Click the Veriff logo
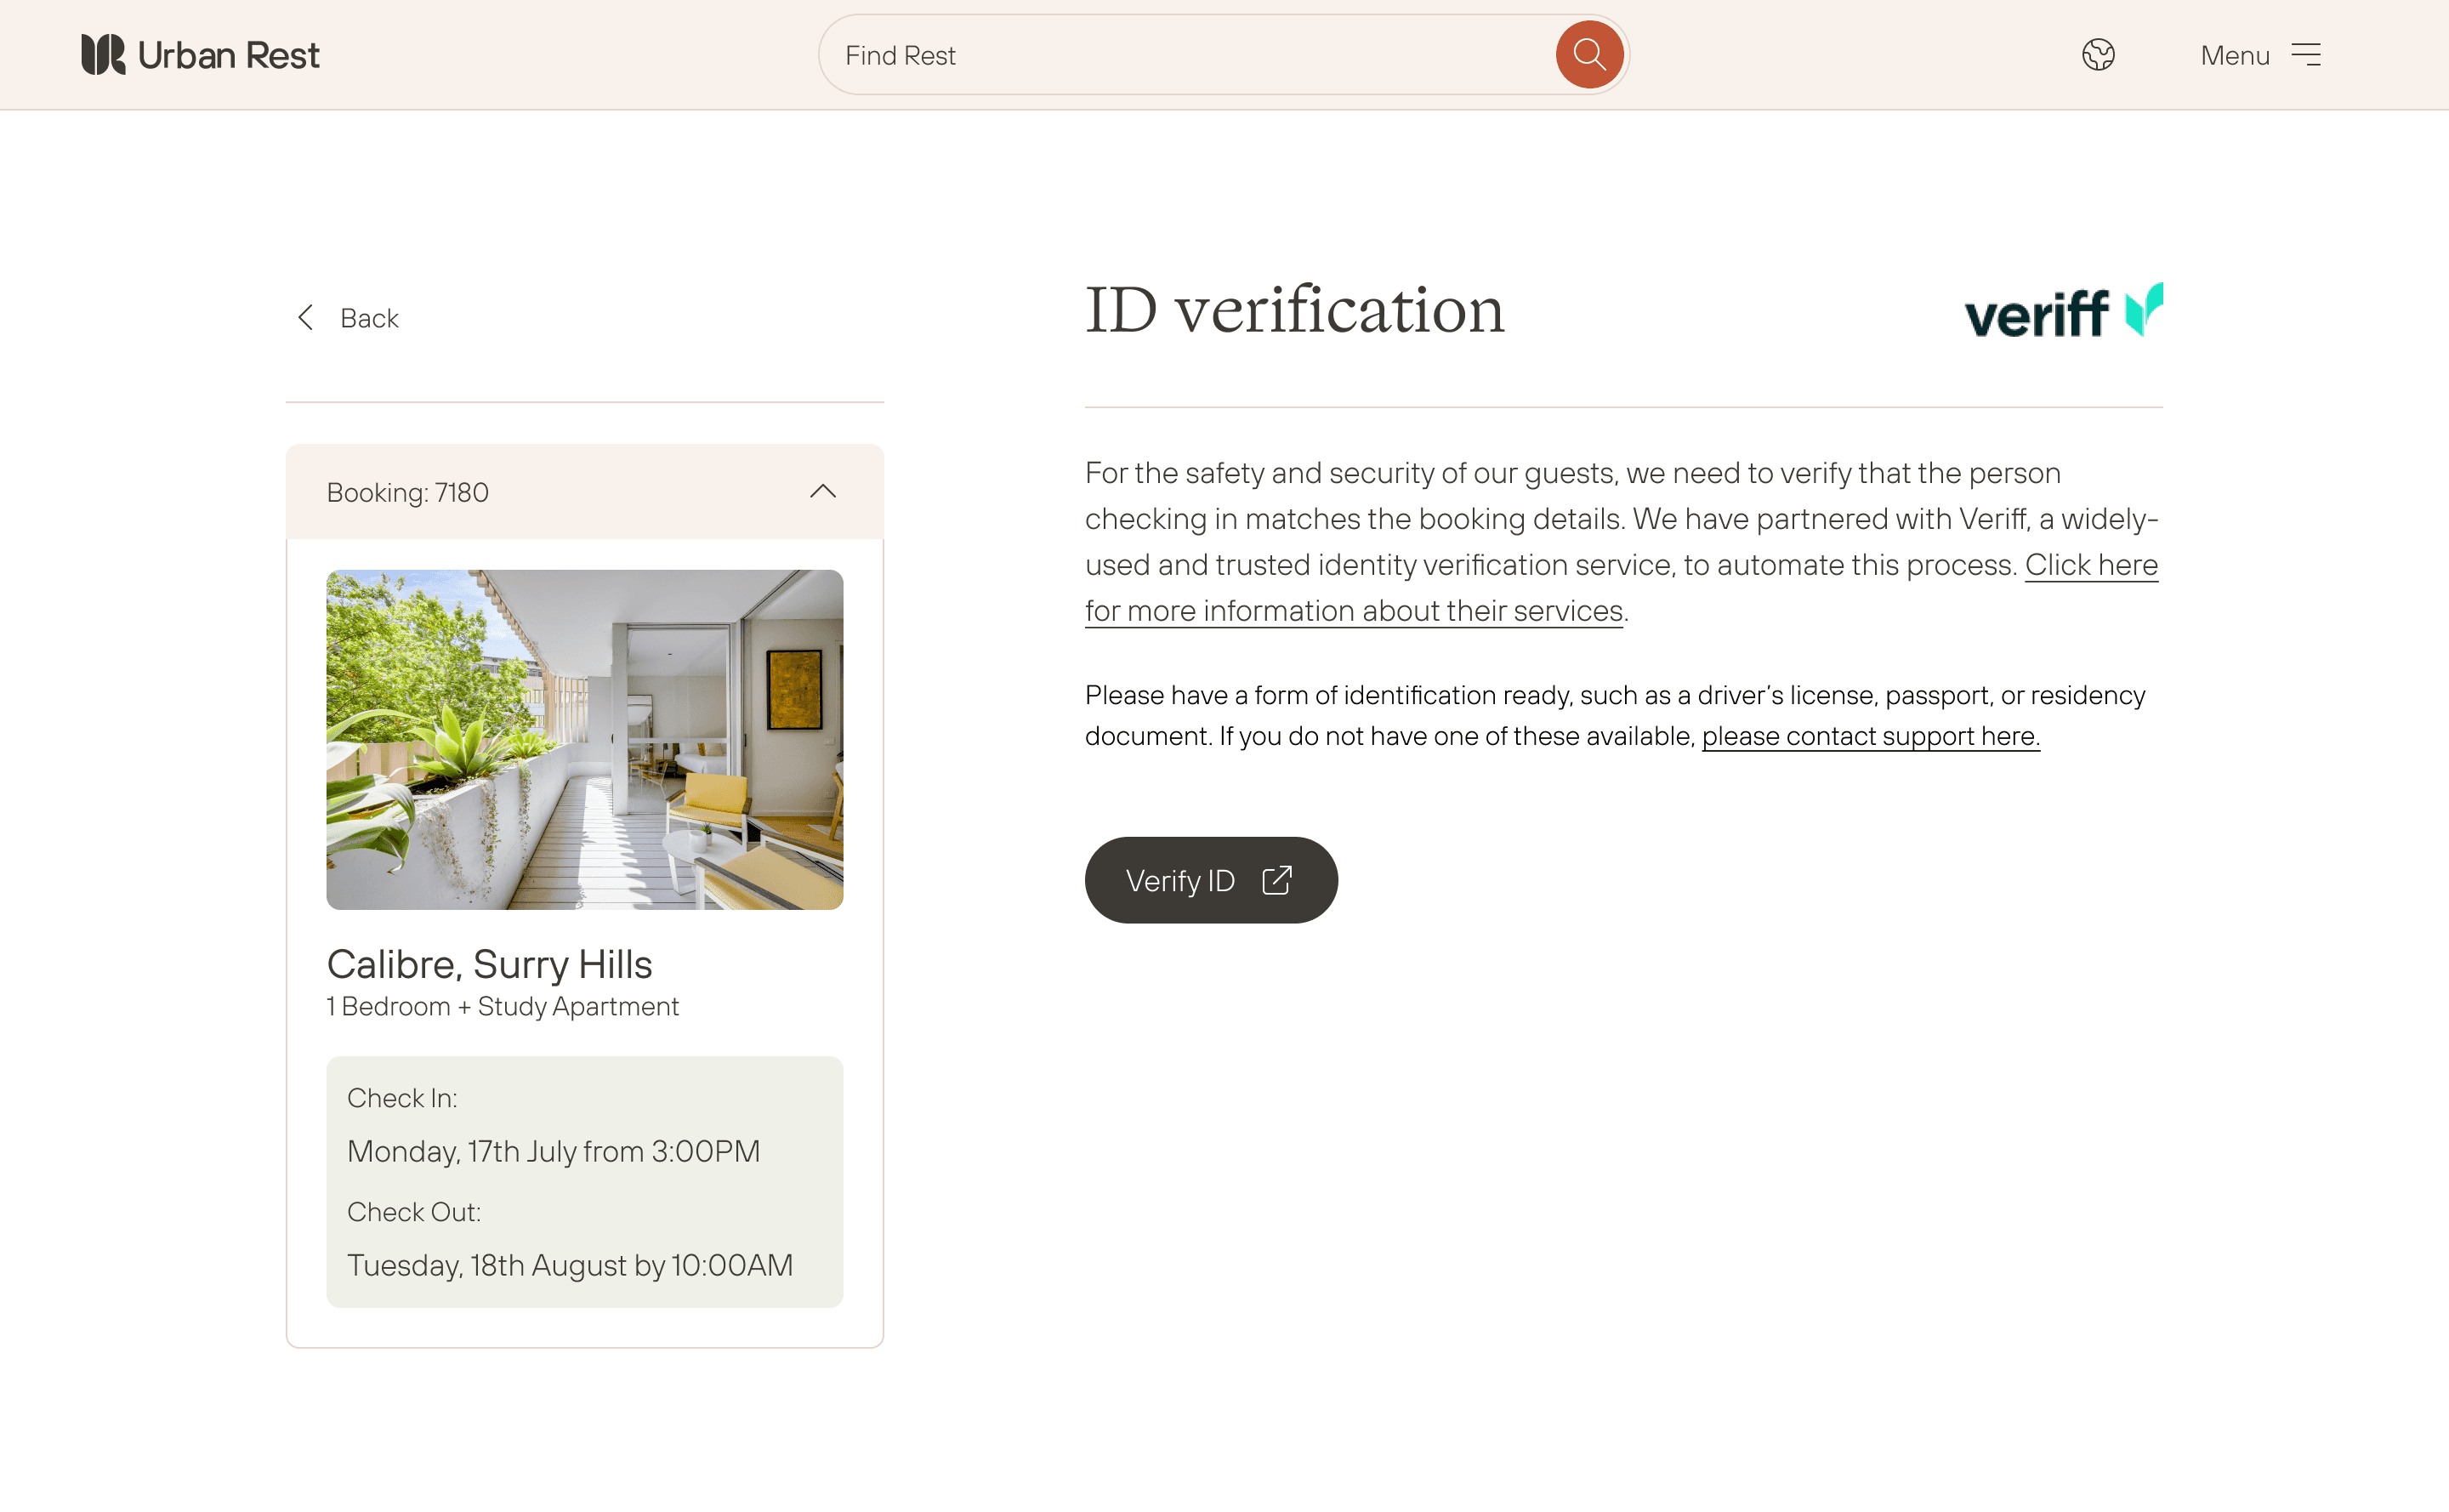The image size is (2449, 1512). [2062, 311]
